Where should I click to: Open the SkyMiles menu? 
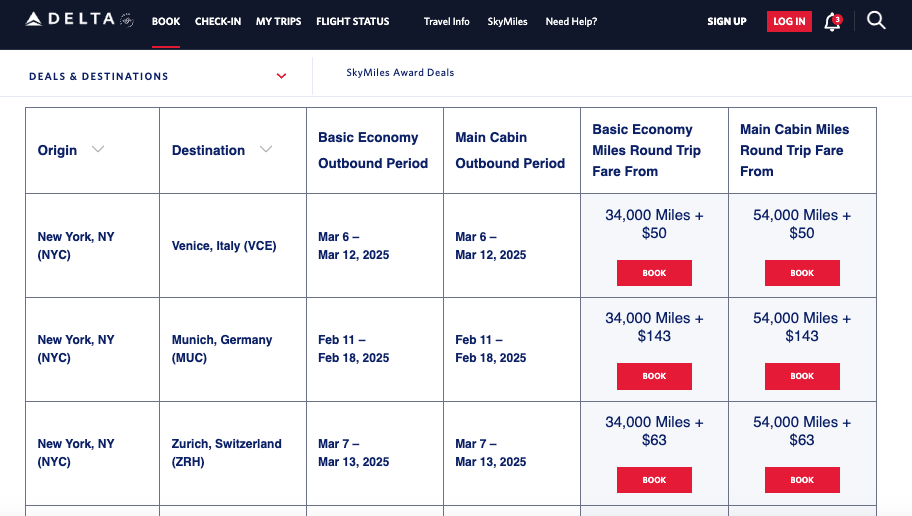[507, 22]
